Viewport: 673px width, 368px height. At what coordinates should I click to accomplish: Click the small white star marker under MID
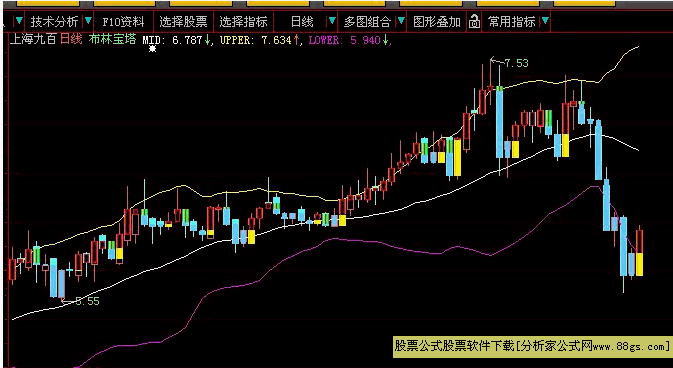coord(152,49)
